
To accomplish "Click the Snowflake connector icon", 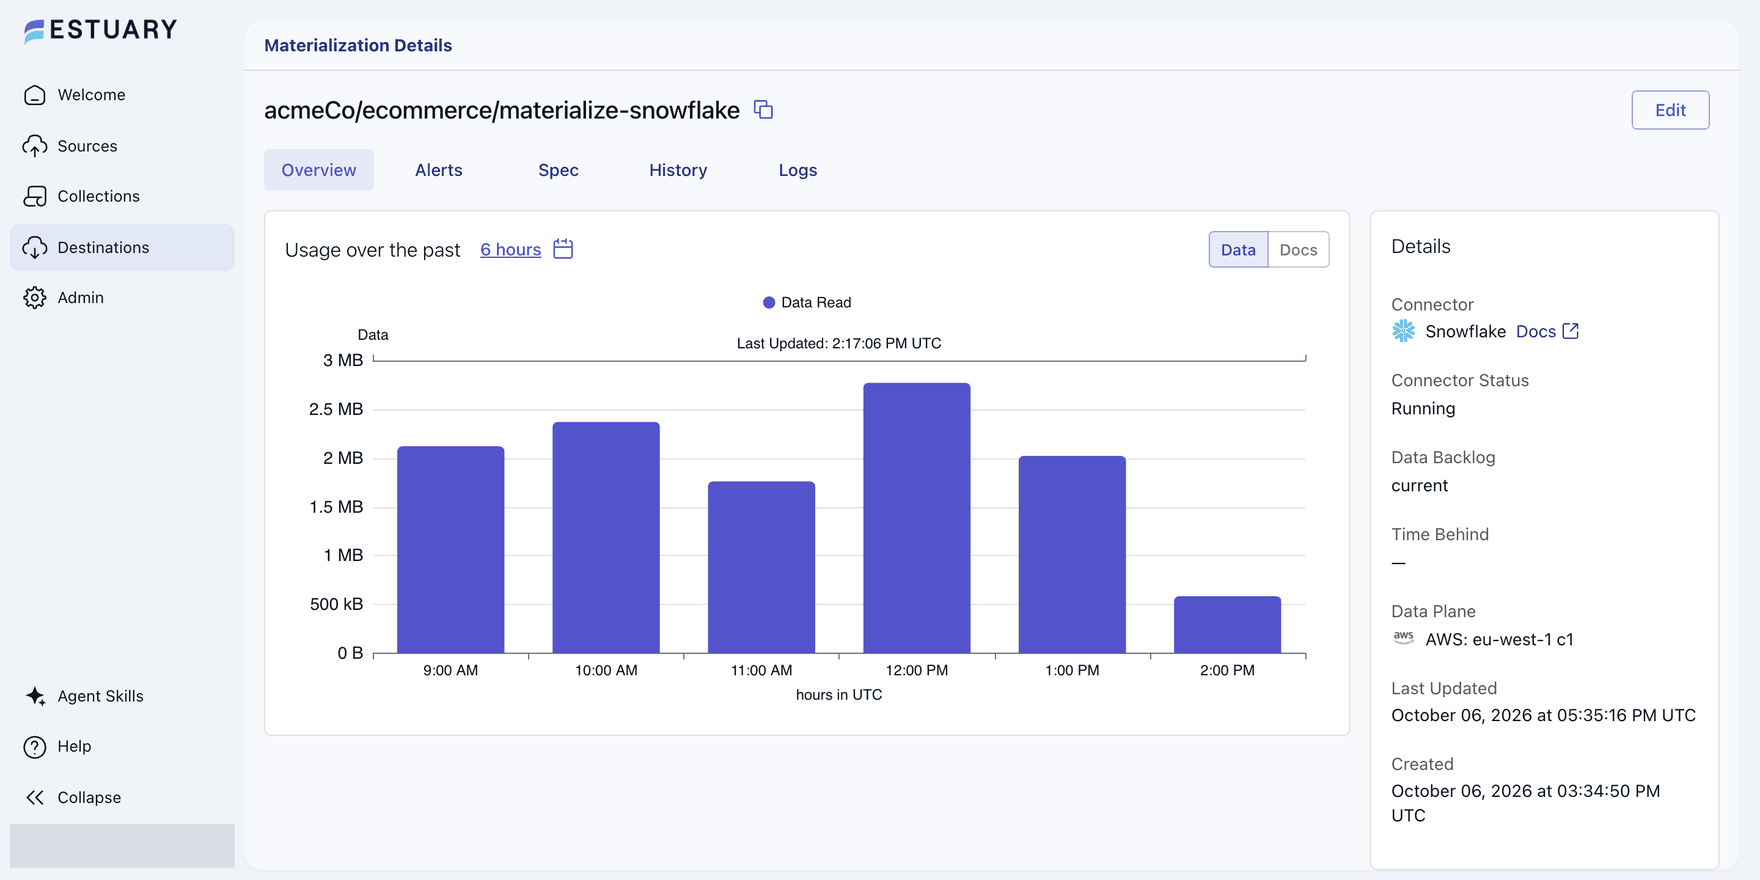I will coord(1404,331).
